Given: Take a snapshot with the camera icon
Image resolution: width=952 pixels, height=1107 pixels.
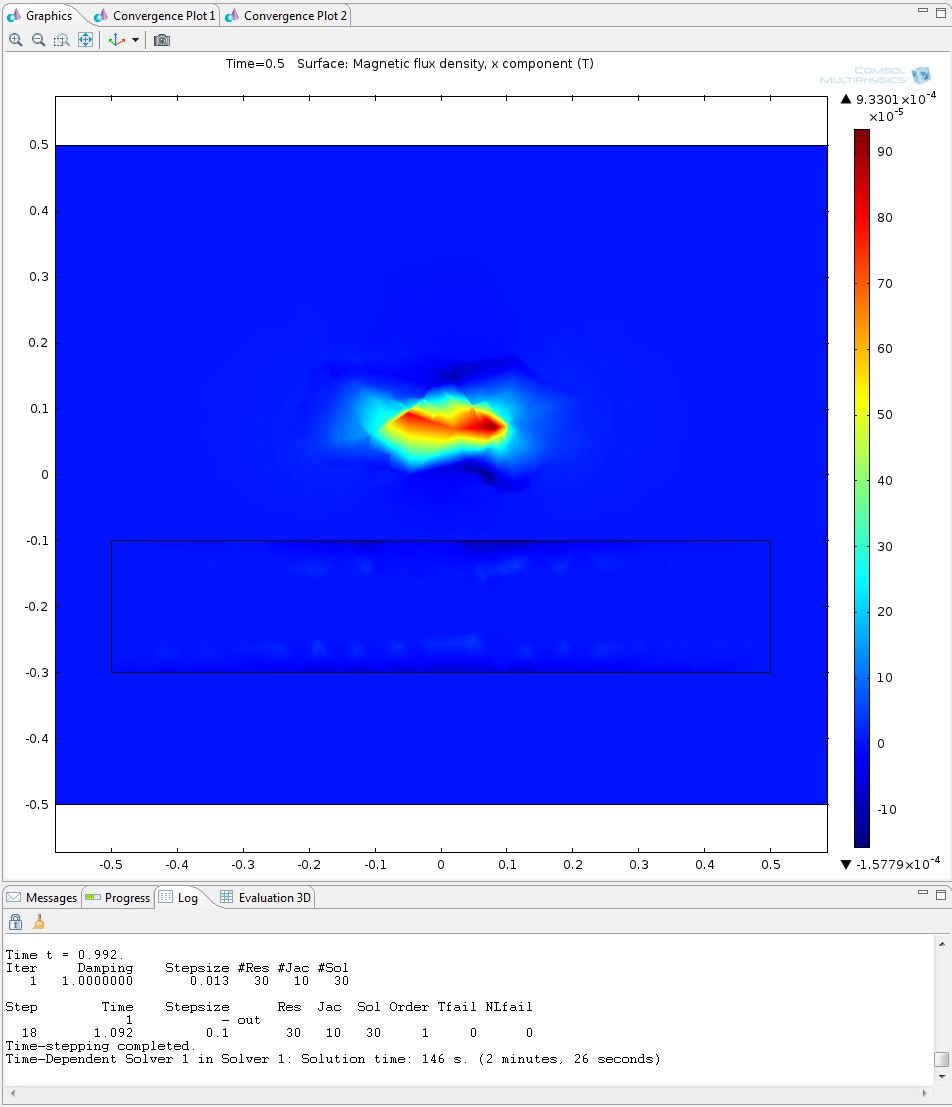Looking at the screenshot, I should [162, 40].
